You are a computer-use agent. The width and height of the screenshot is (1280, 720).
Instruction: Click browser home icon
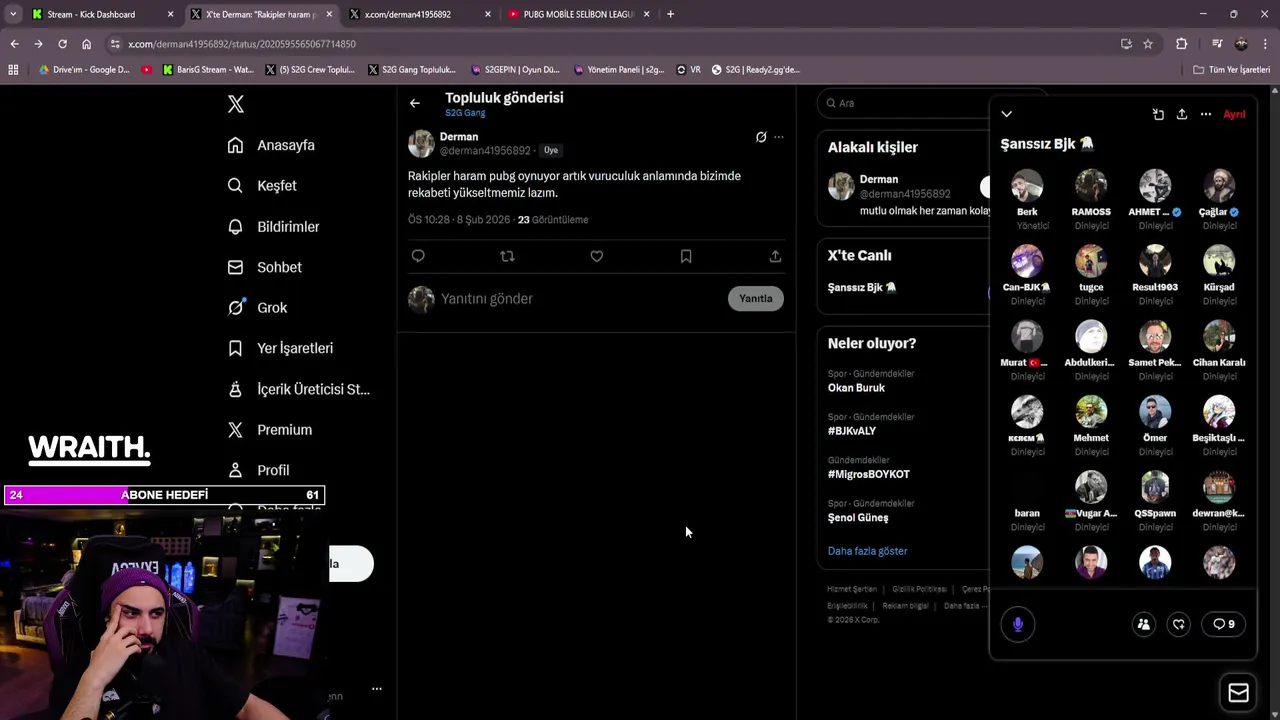click(87, 44)
